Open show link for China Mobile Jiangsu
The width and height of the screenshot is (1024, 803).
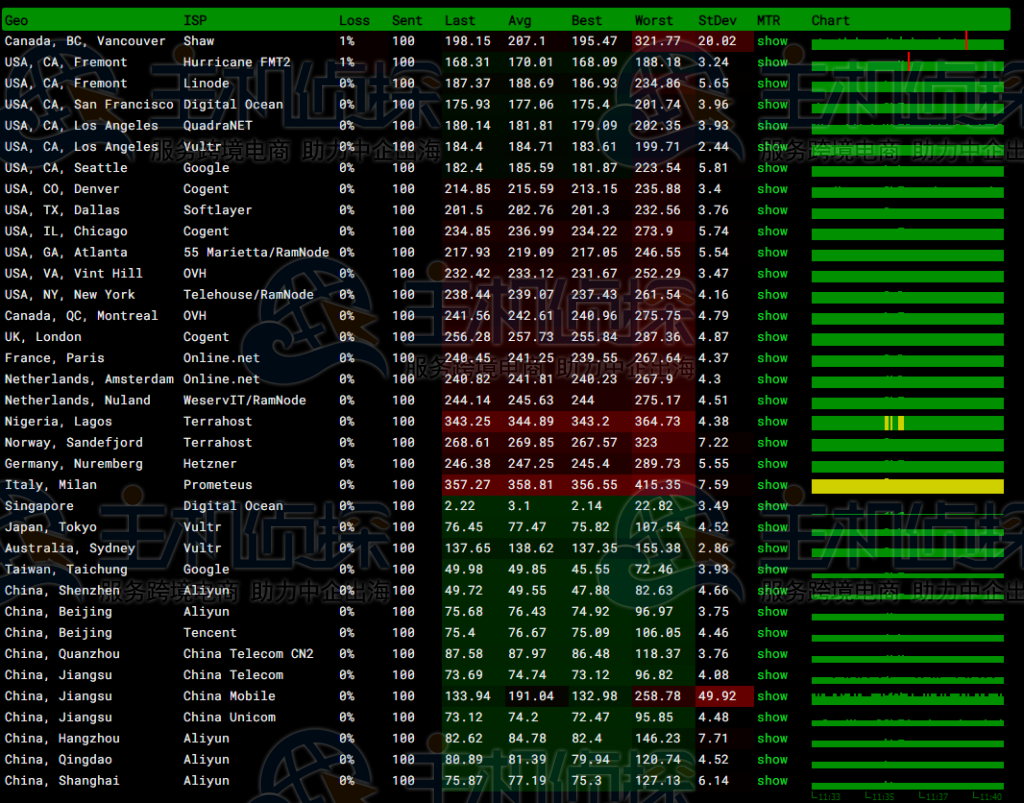pos(772,696)
